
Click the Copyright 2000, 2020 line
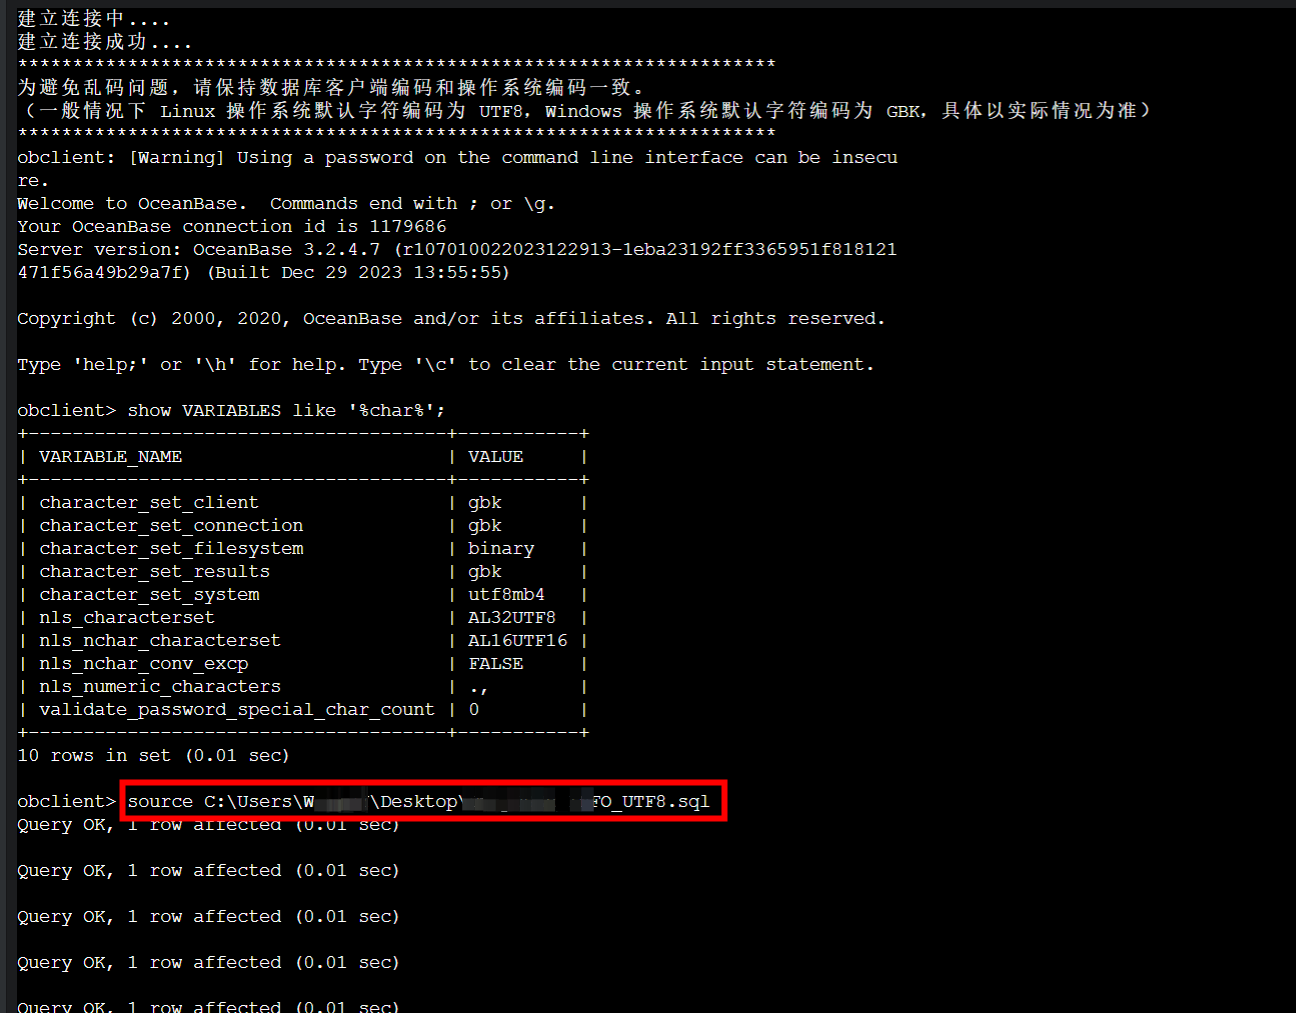pos(450,318)
